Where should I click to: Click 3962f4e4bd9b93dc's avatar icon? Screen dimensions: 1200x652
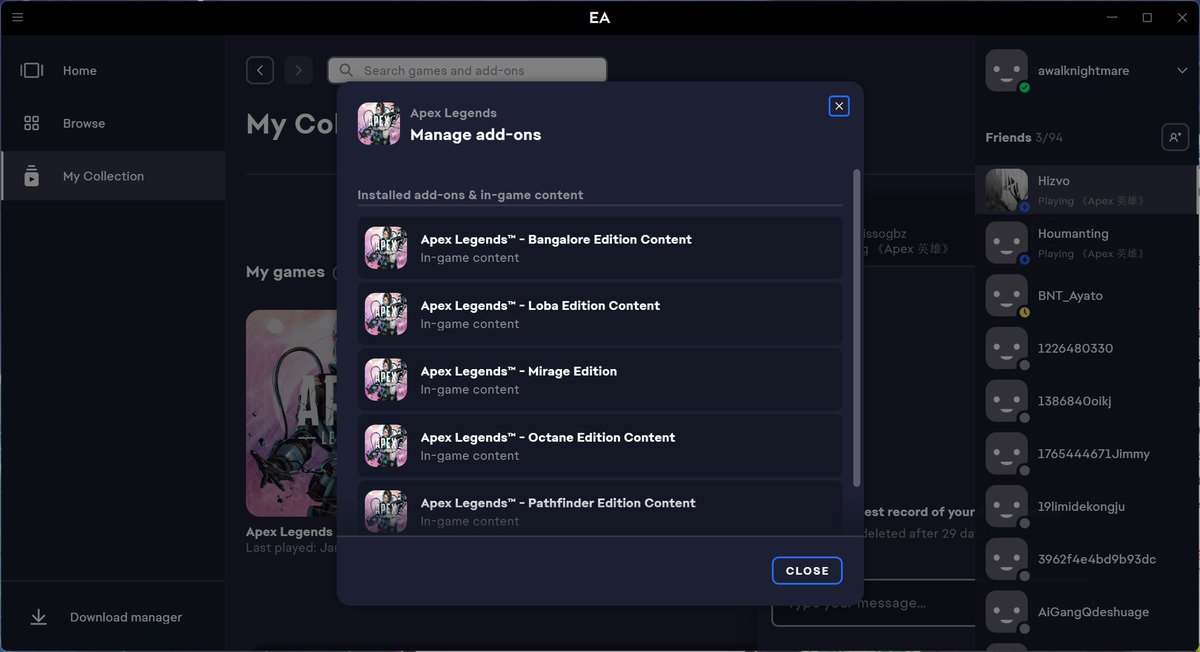pos(1006,559)
